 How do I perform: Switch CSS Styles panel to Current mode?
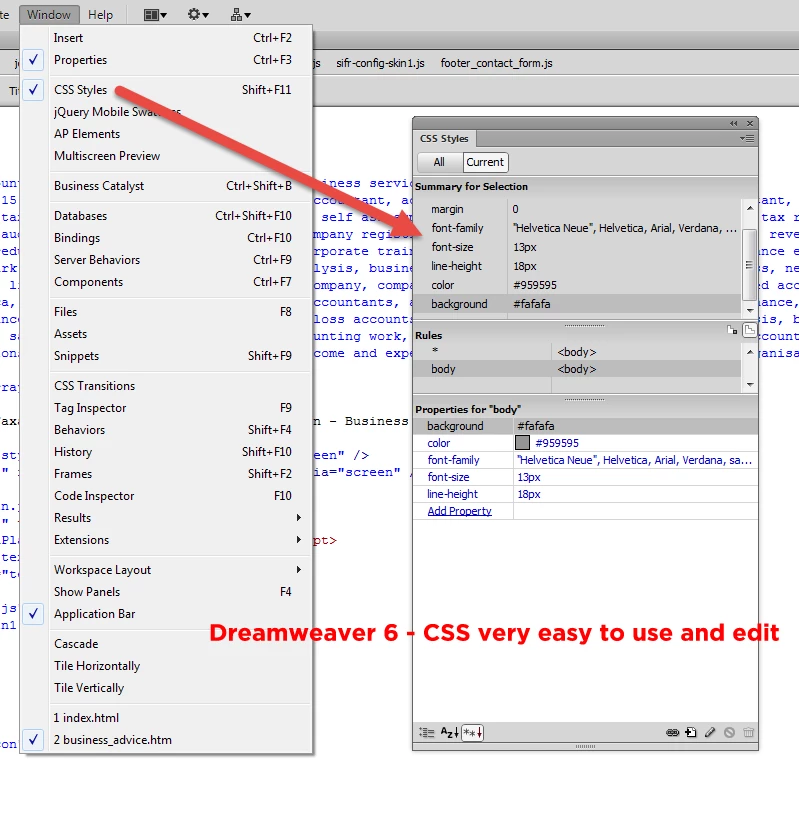click(x=485, y=162)
